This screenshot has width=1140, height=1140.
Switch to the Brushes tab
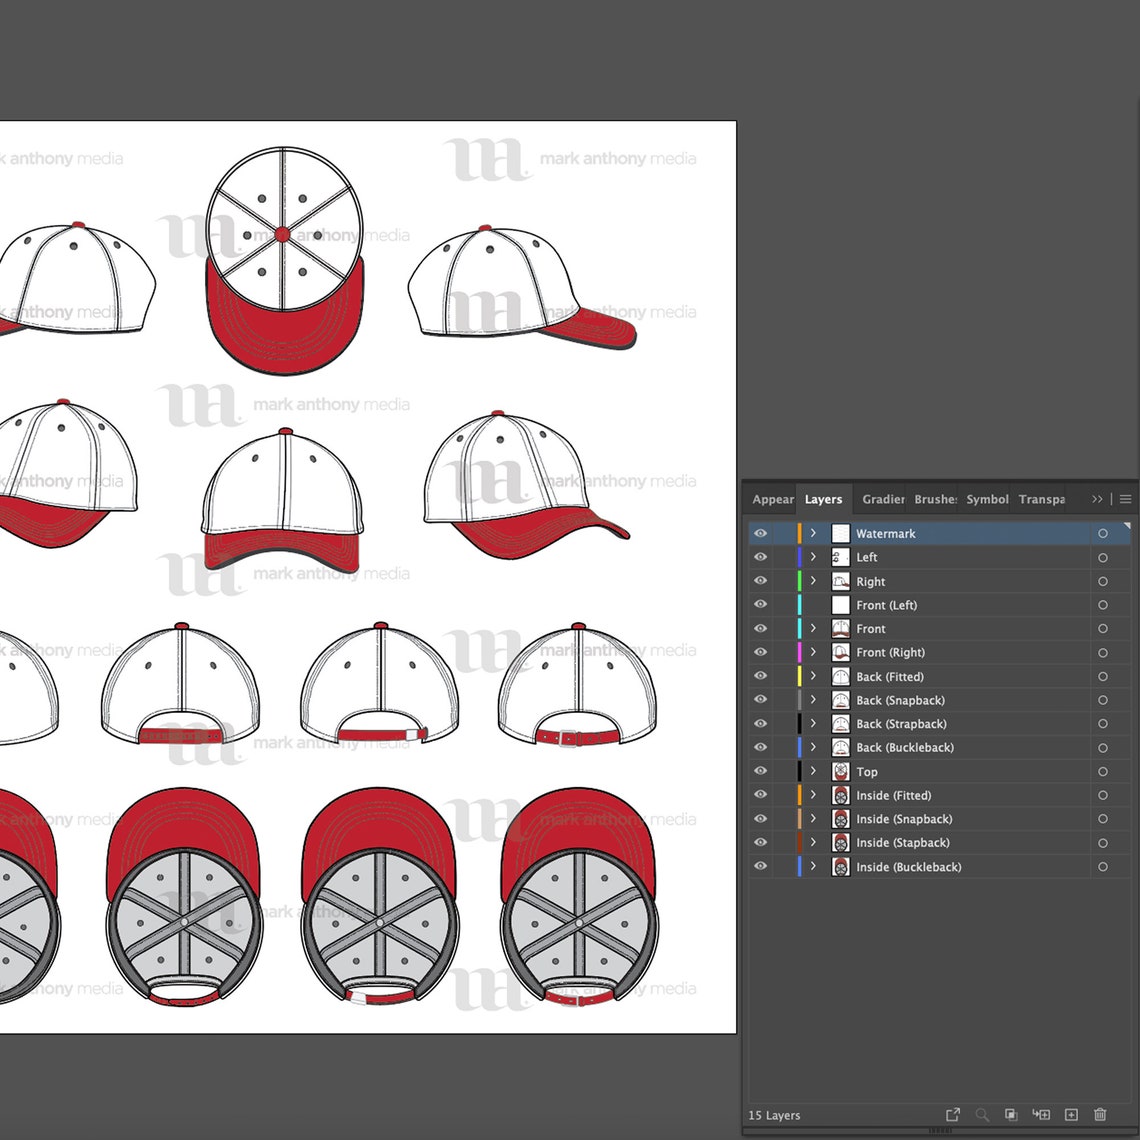(x=934, y=499)
